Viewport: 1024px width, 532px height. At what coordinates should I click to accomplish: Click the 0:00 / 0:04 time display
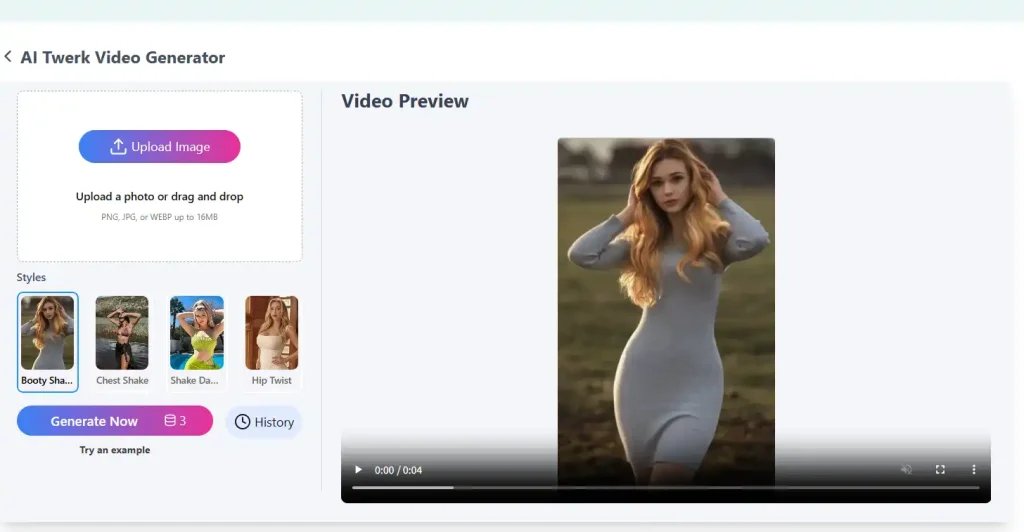[398, 470]
